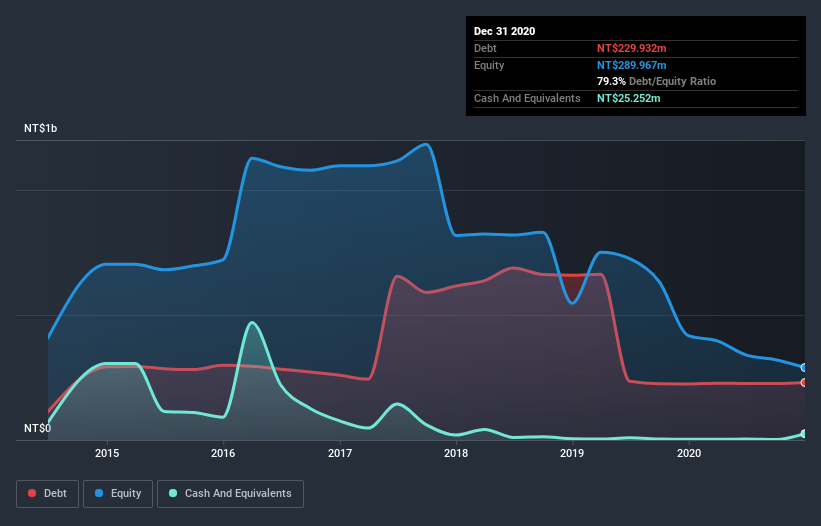
Task: Click the NT$289.967m equity value
Action: (x=631, y=65)
